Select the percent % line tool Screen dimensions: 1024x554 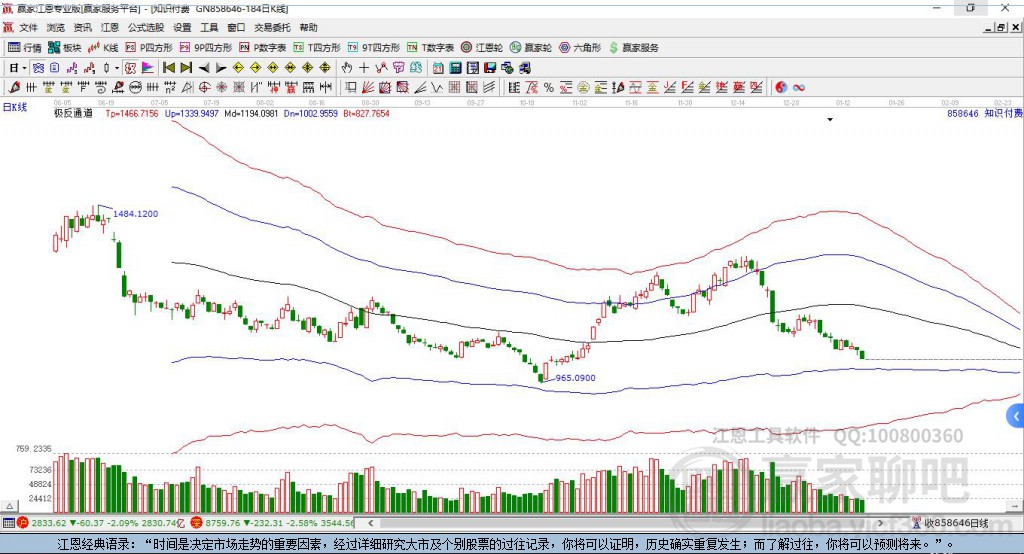(x=549, y=88)
